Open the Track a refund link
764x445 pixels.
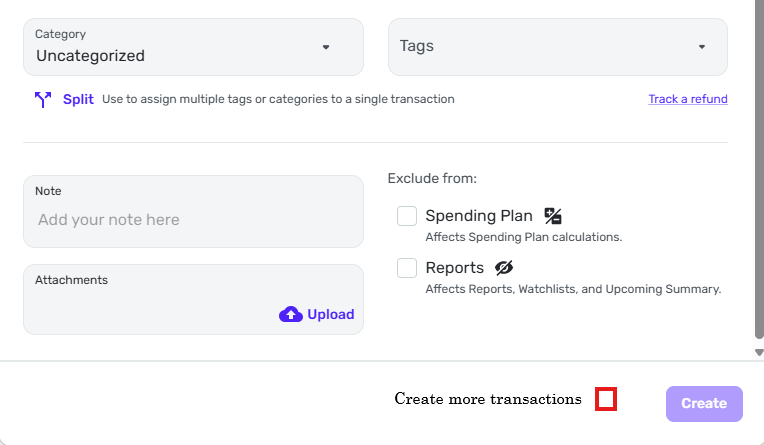pyautogui.click(x=688, y=99)
